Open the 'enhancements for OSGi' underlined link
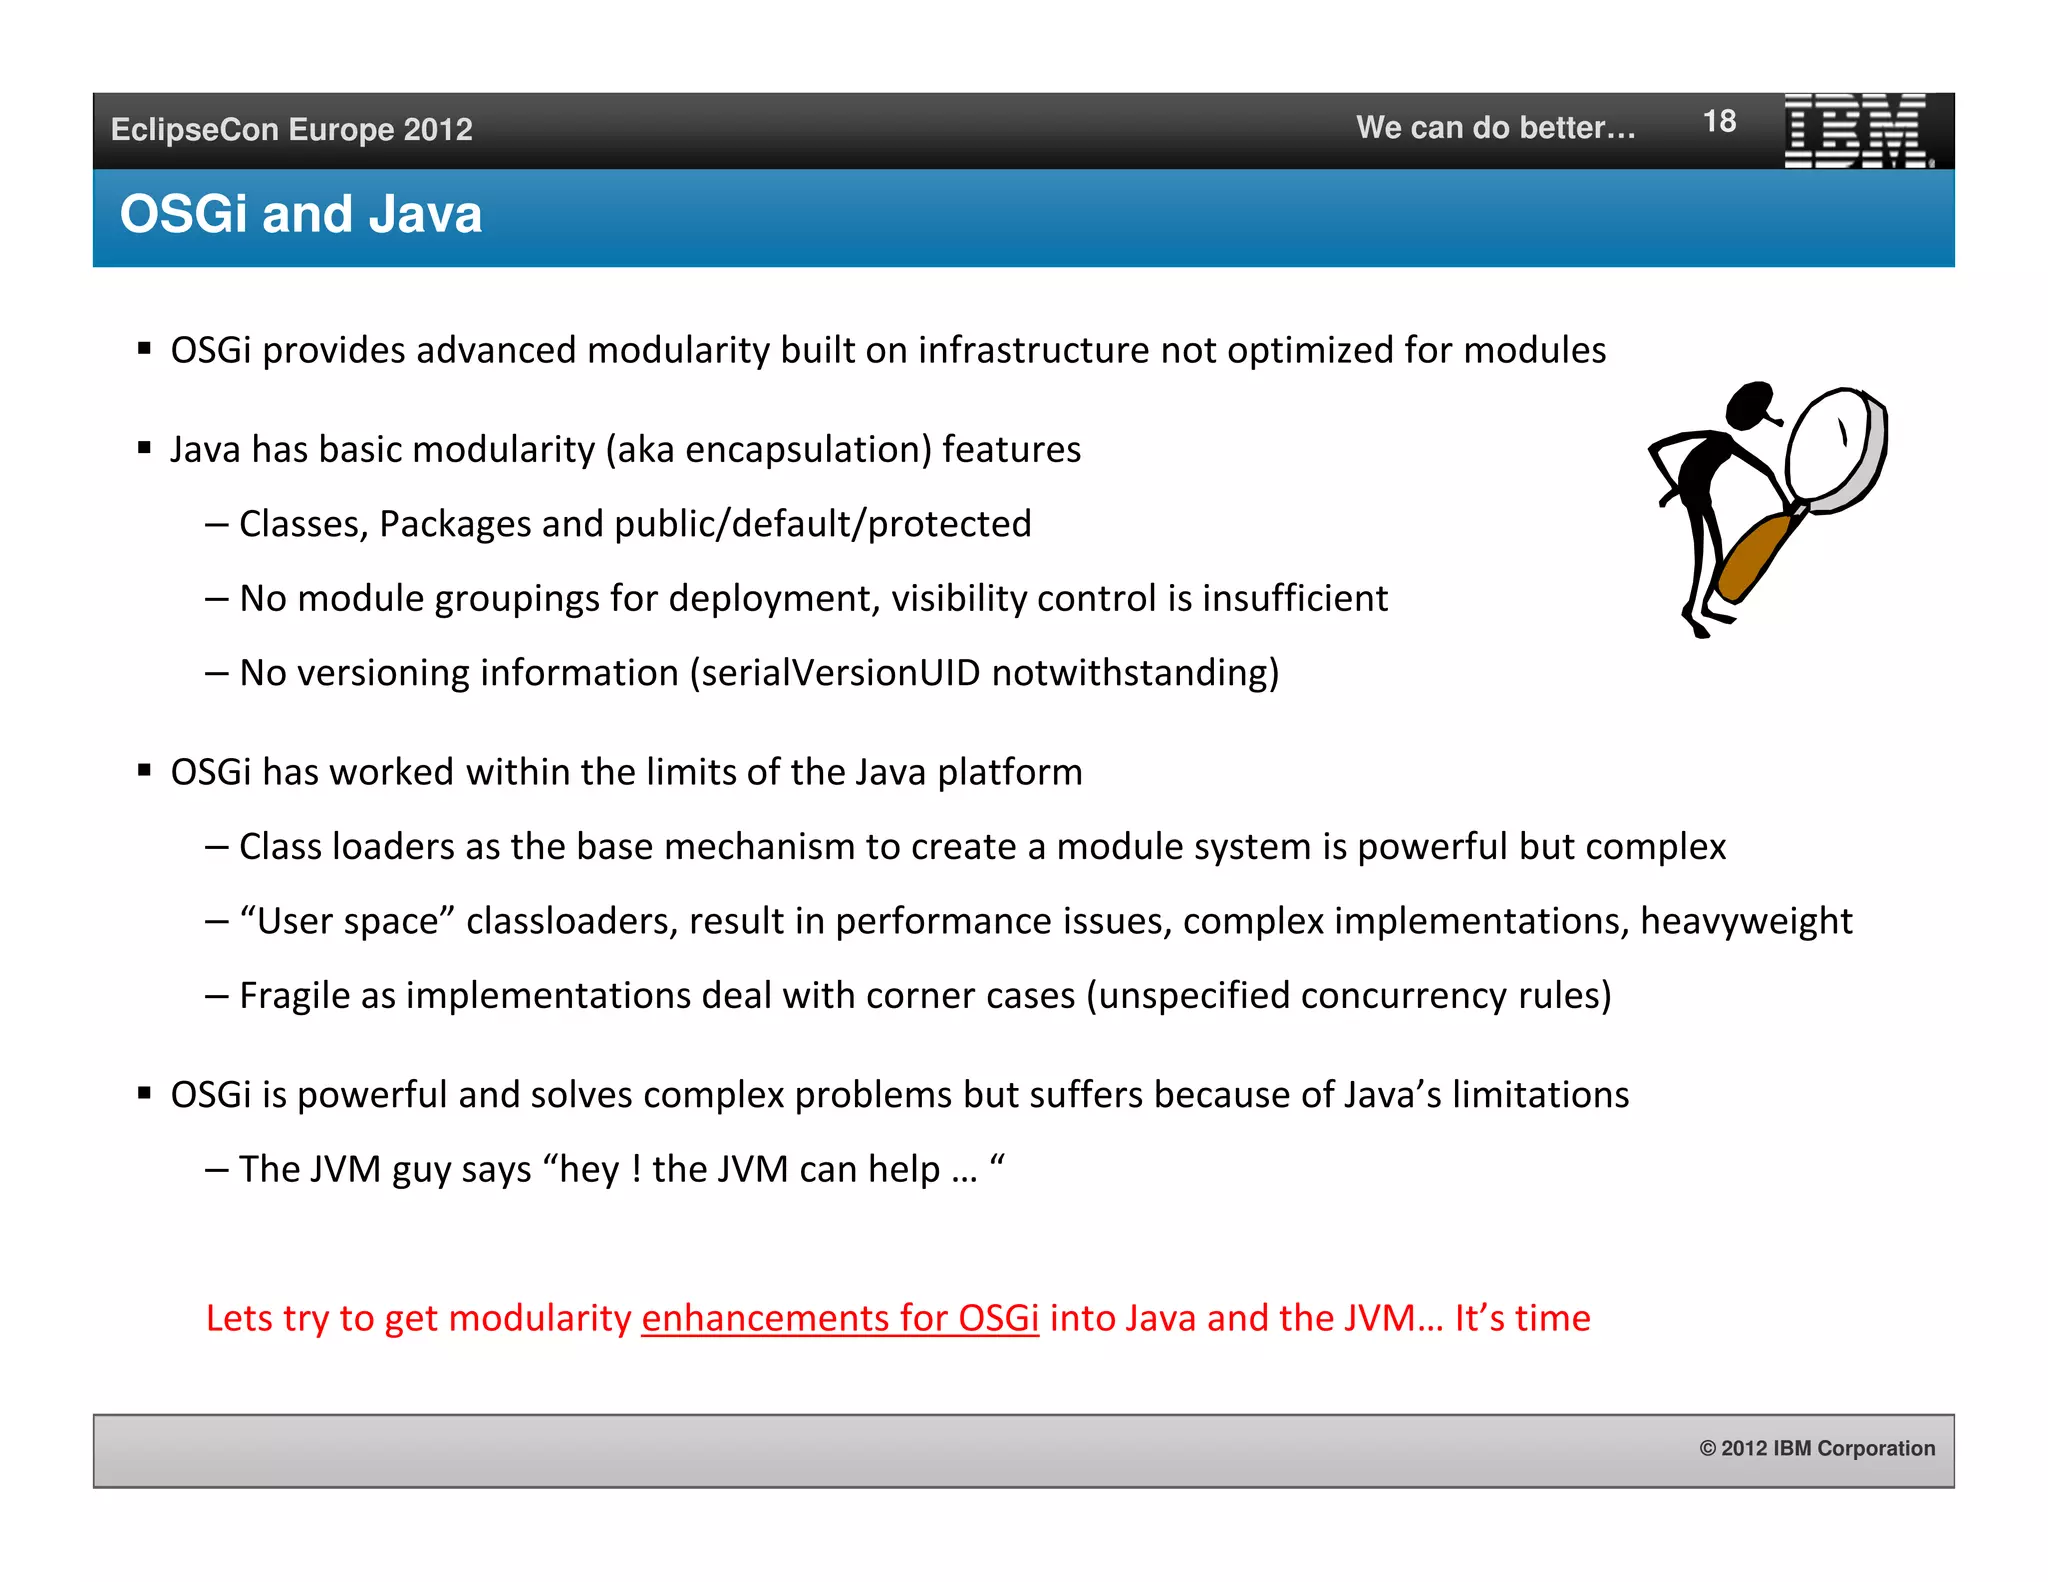2048x1582 pixels. (840, 1318)
